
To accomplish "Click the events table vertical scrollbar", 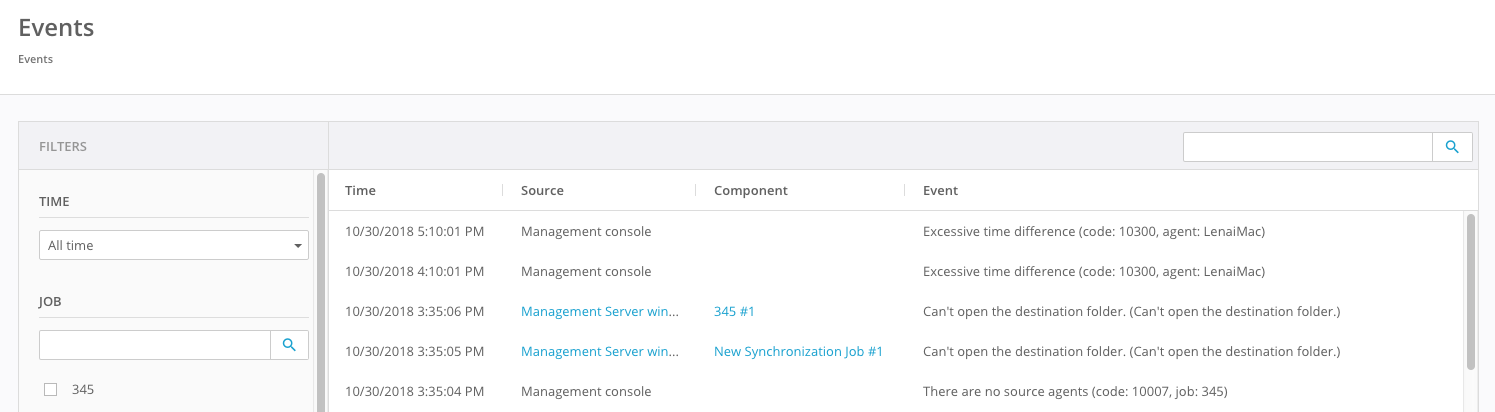I will coord(1470,290).
